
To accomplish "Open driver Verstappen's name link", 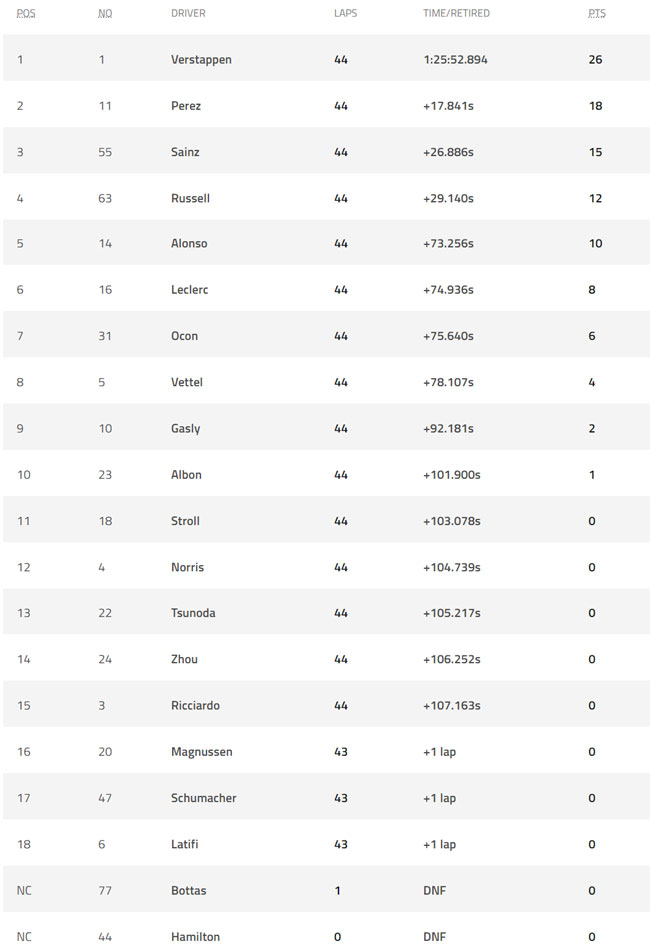I will pos(201,60).
